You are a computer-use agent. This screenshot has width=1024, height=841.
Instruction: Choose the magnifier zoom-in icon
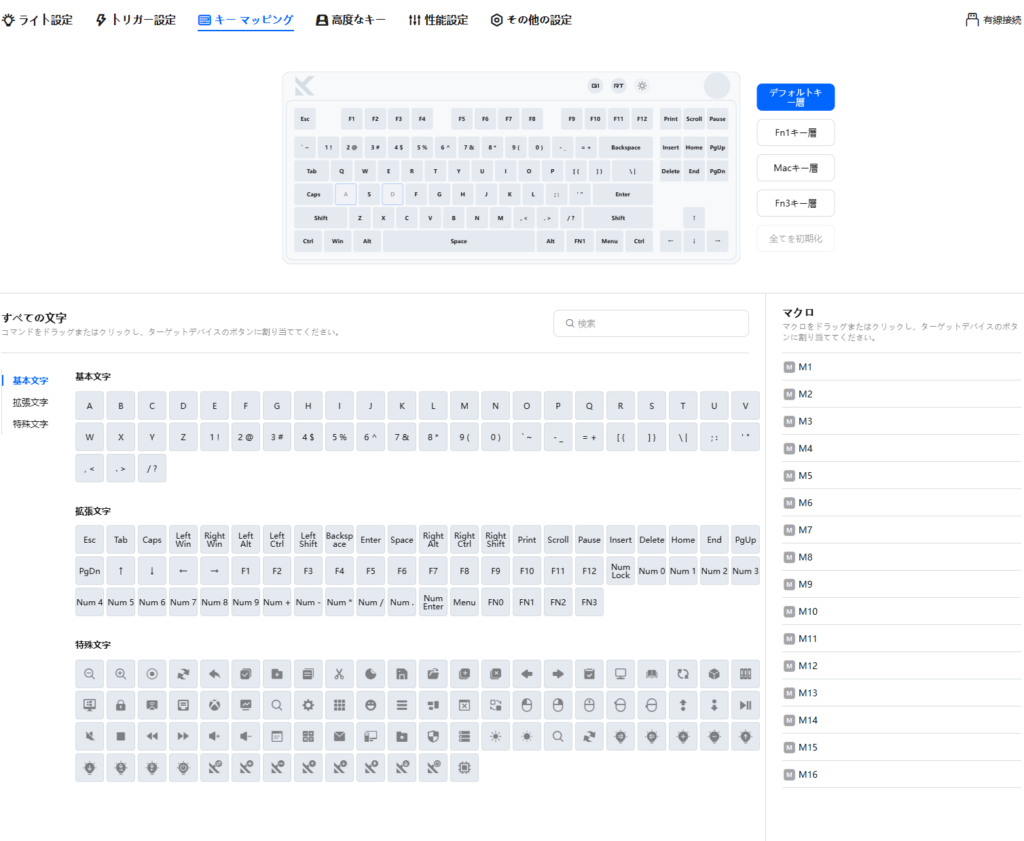pos(121,674)
